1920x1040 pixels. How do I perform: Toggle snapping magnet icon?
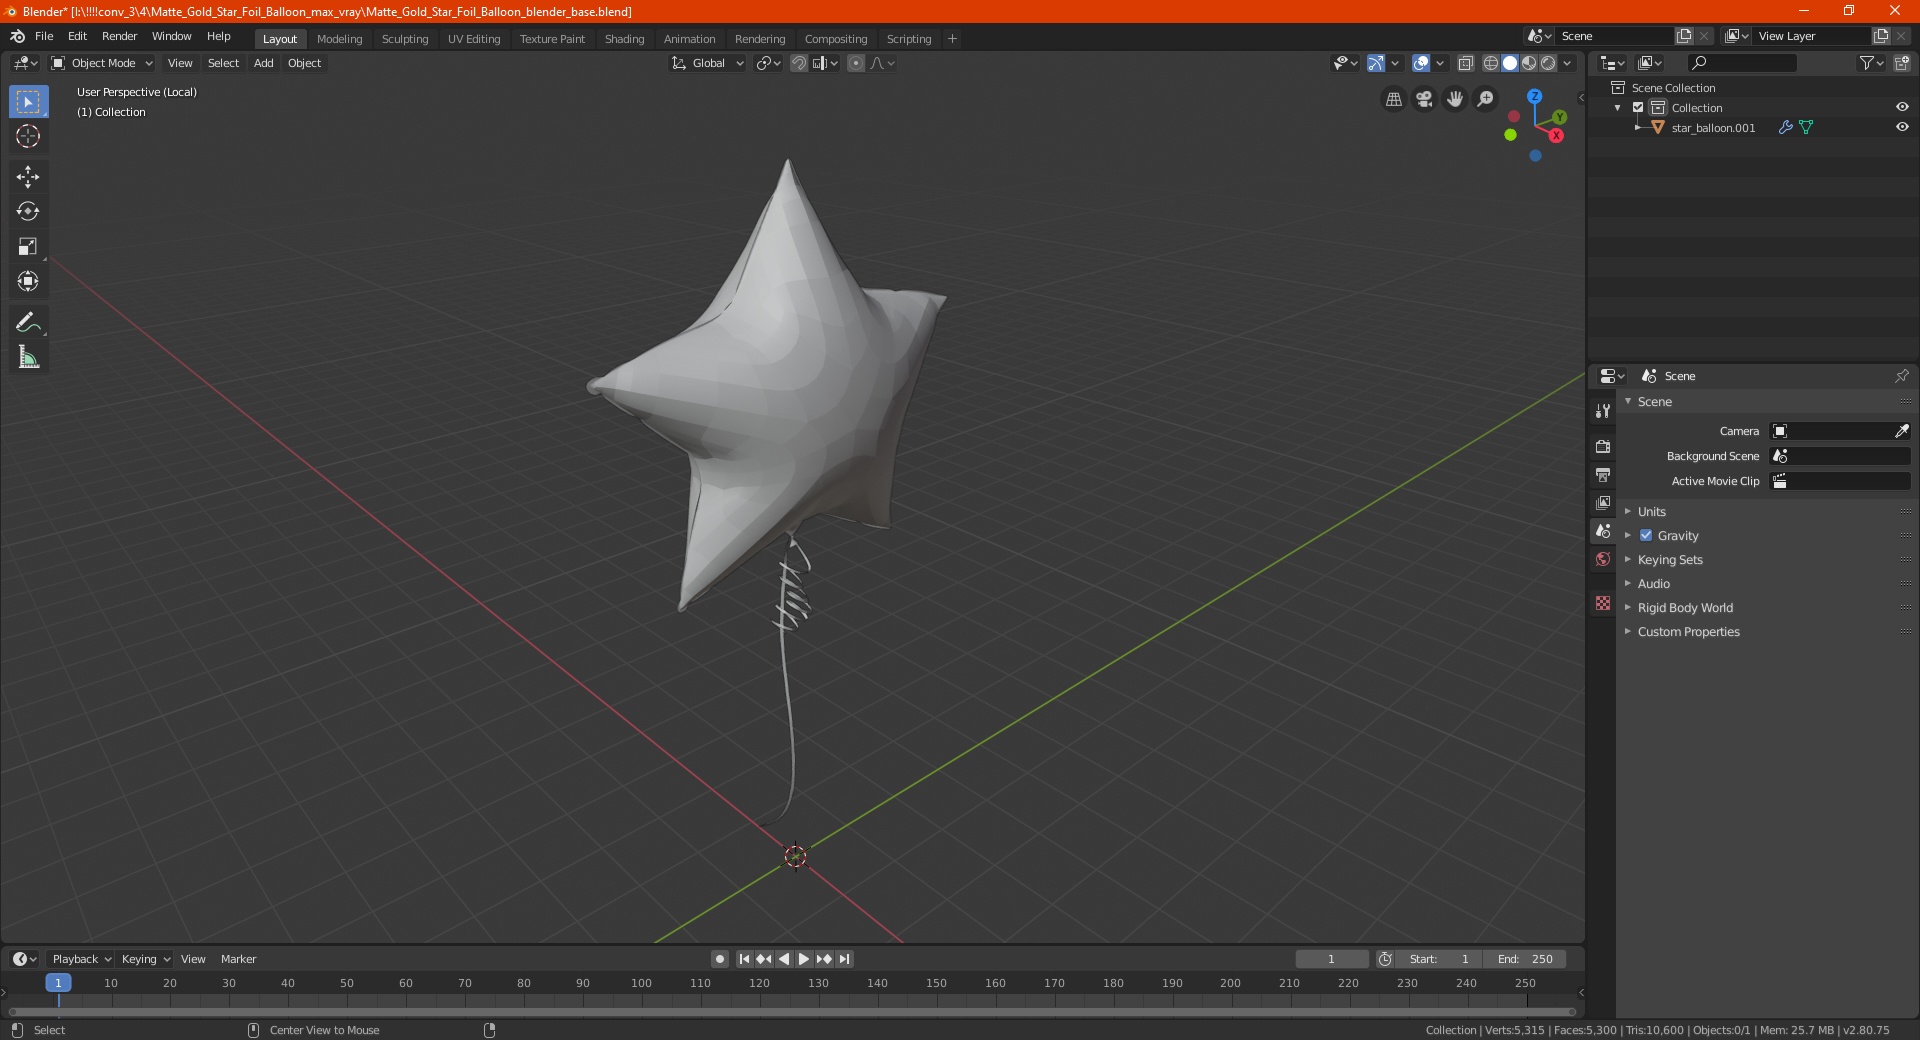pos(799,63)
